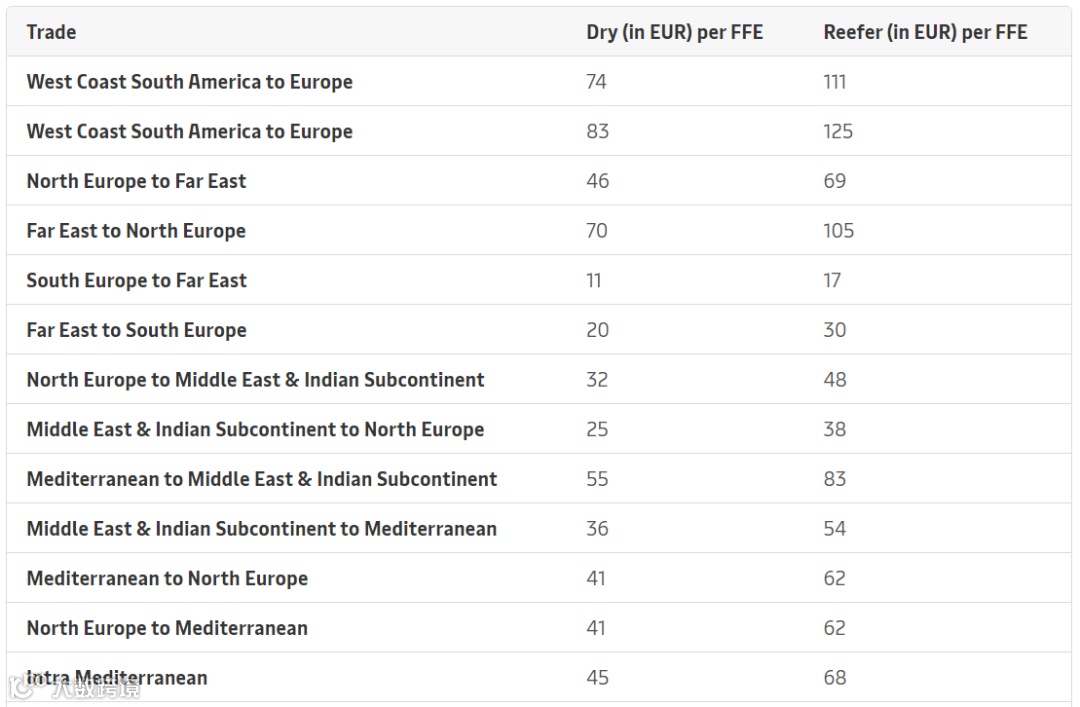Select the North Europe to Far East row label

pos(136,181)
